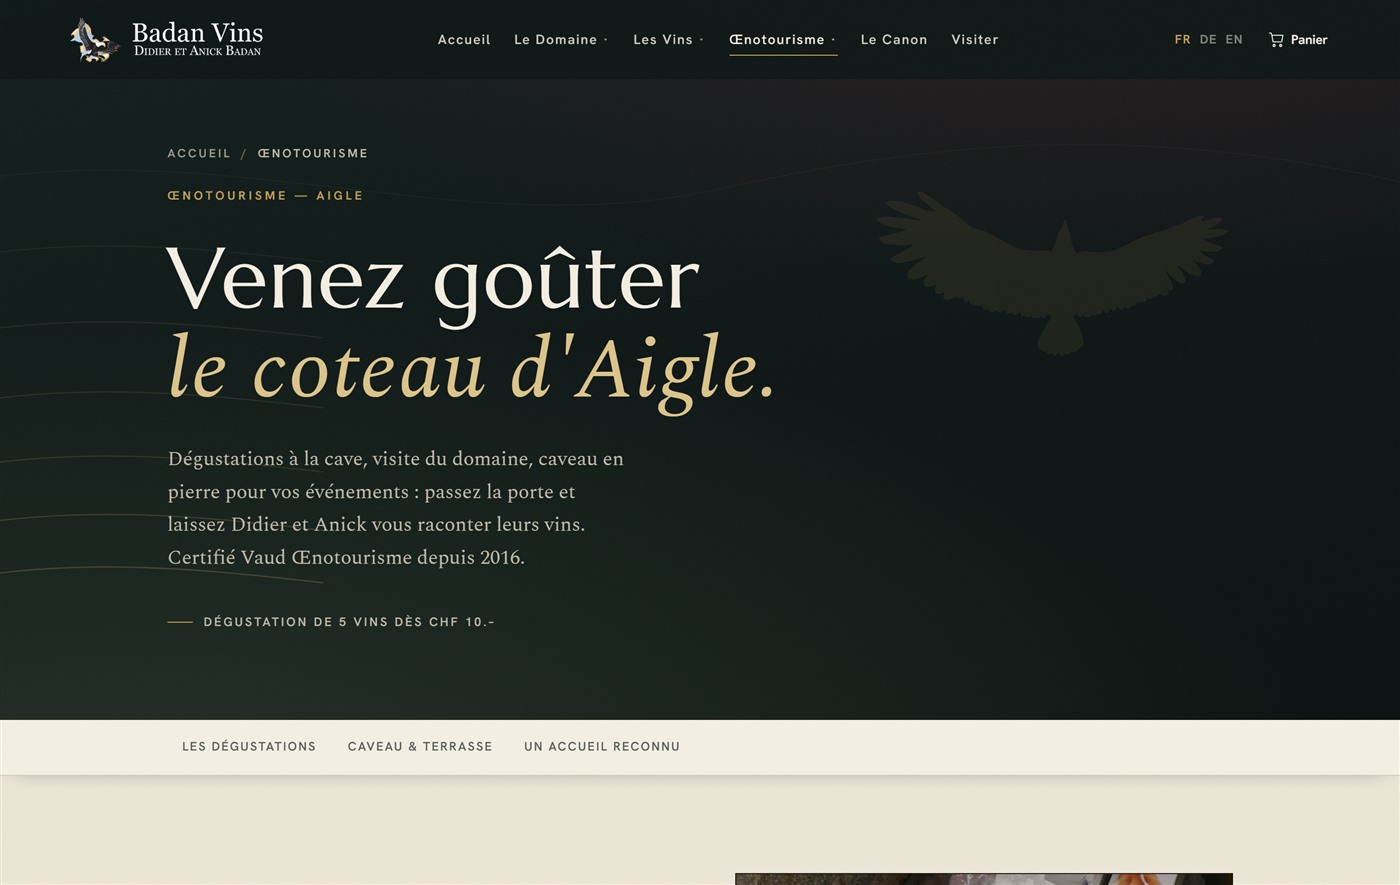This screenshot has width=1400, height=885.
Task: Jump to the Un Accueil Reconnu section
Action: click(602, 747)
